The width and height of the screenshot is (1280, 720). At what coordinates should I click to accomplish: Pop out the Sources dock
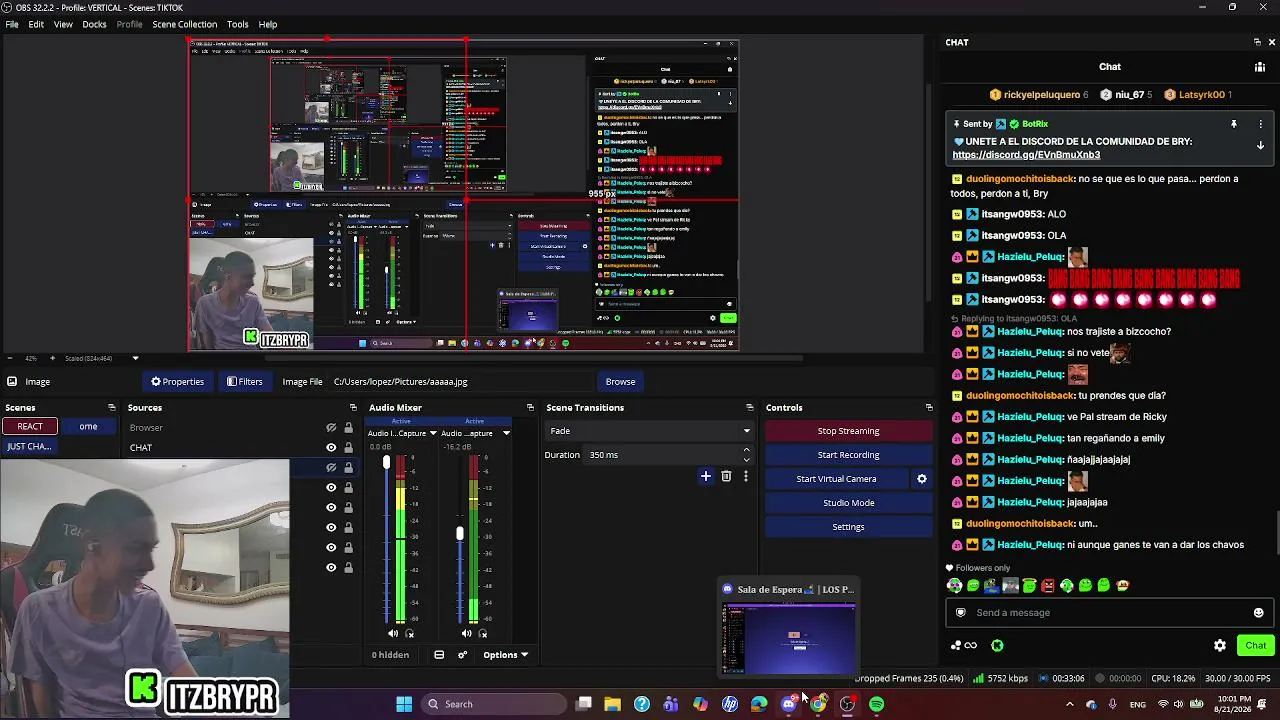click(353, 408)
